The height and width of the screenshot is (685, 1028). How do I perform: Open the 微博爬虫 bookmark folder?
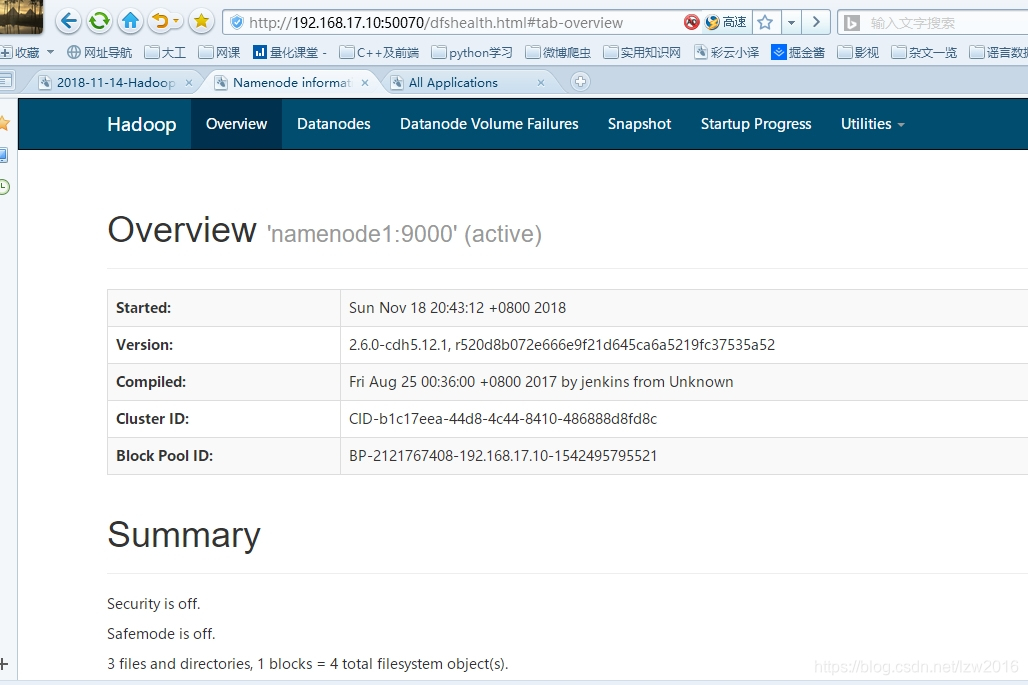[x=559, y=52]
